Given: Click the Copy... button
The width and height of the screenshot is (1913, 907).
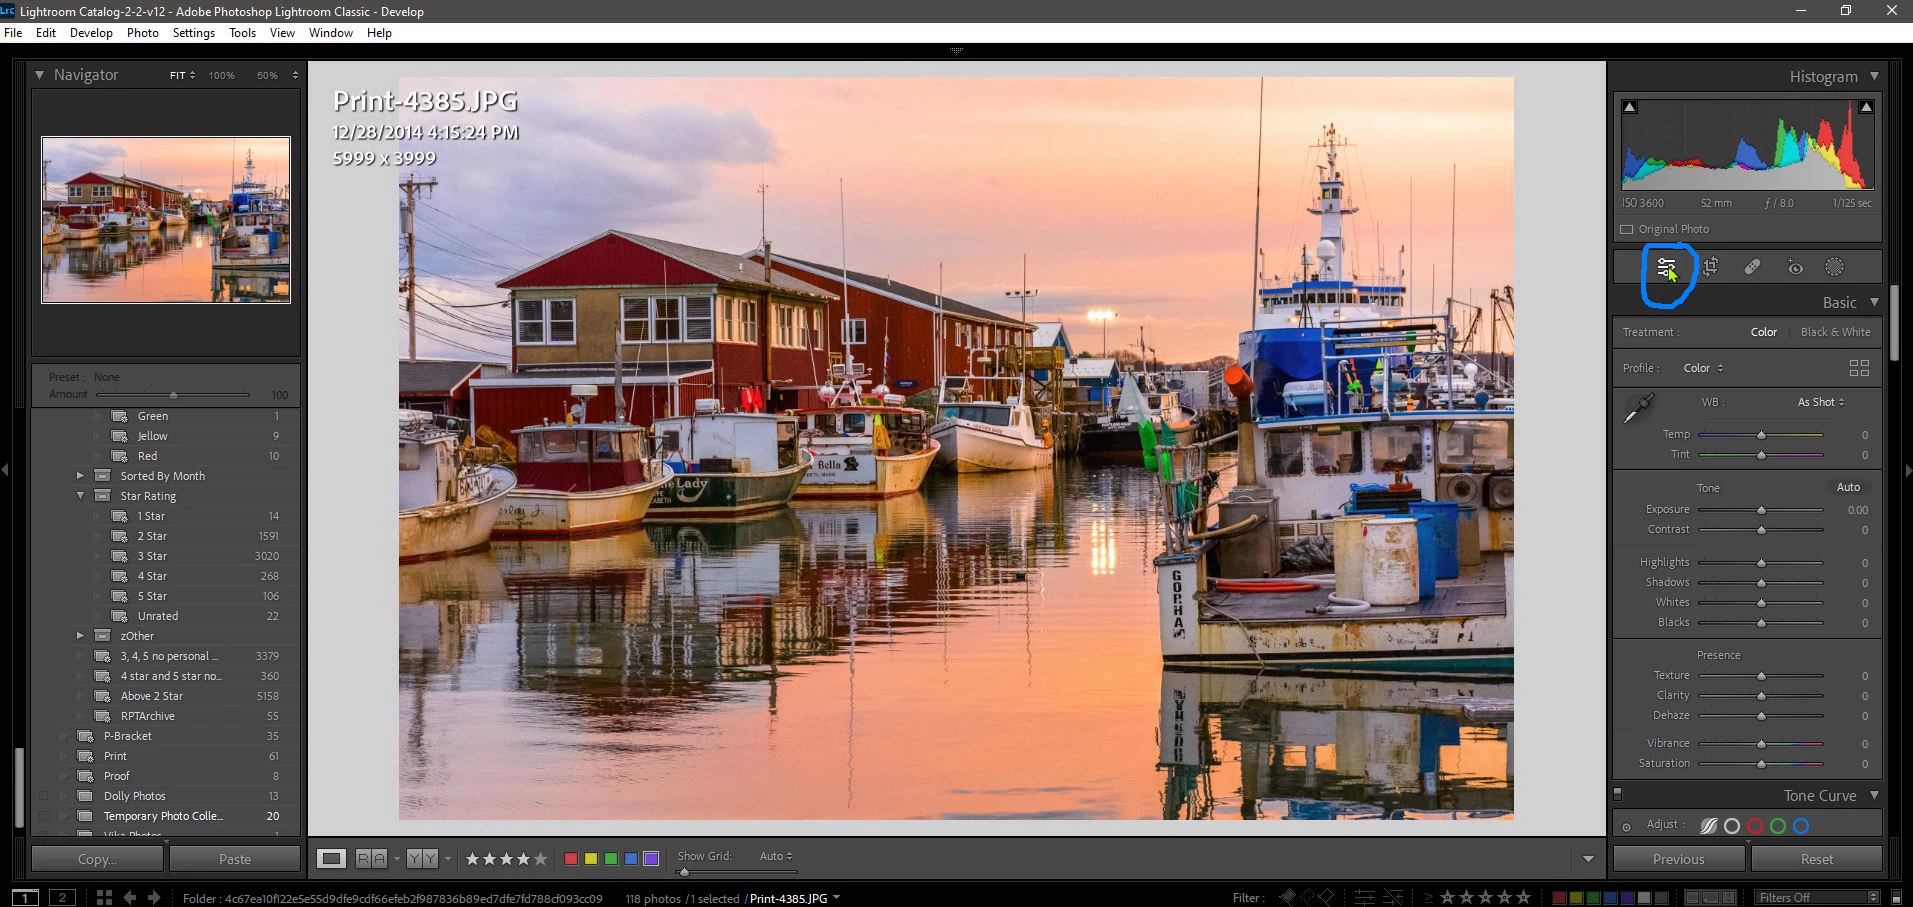Looking at the screenshot, I should point(97,859).
